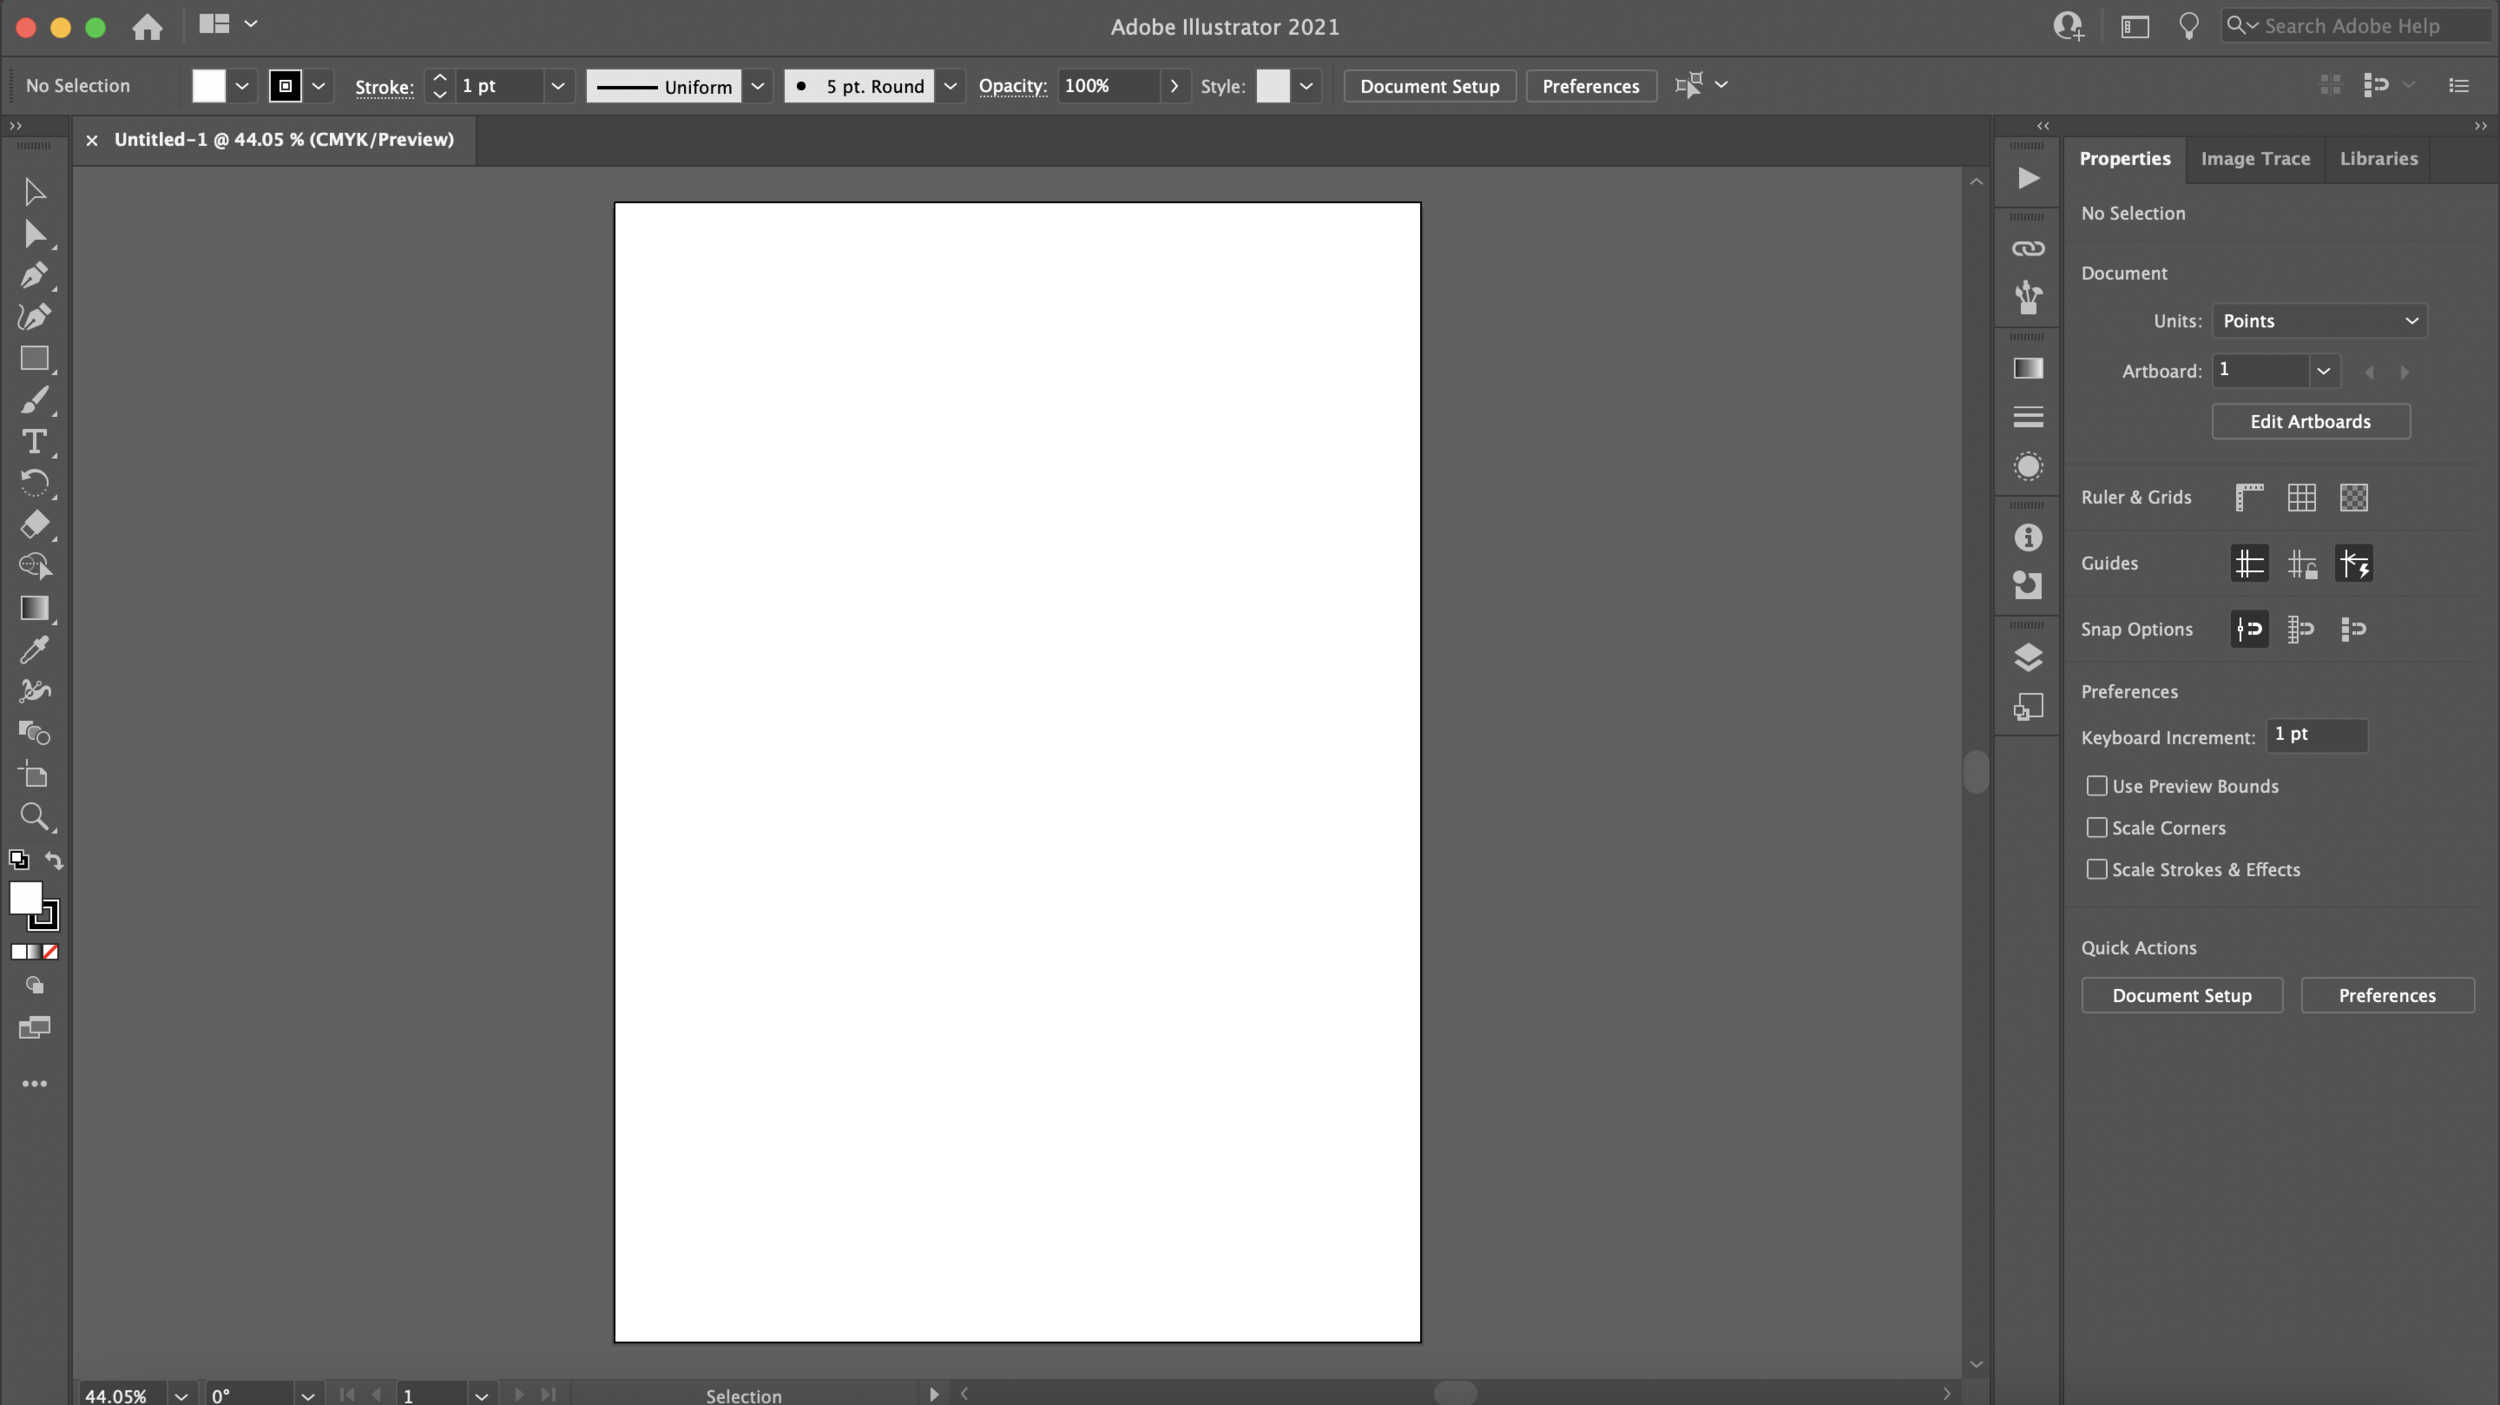Select the Paintbrush tool
Screen dimensions: 2500x1405
click(34, 400)
